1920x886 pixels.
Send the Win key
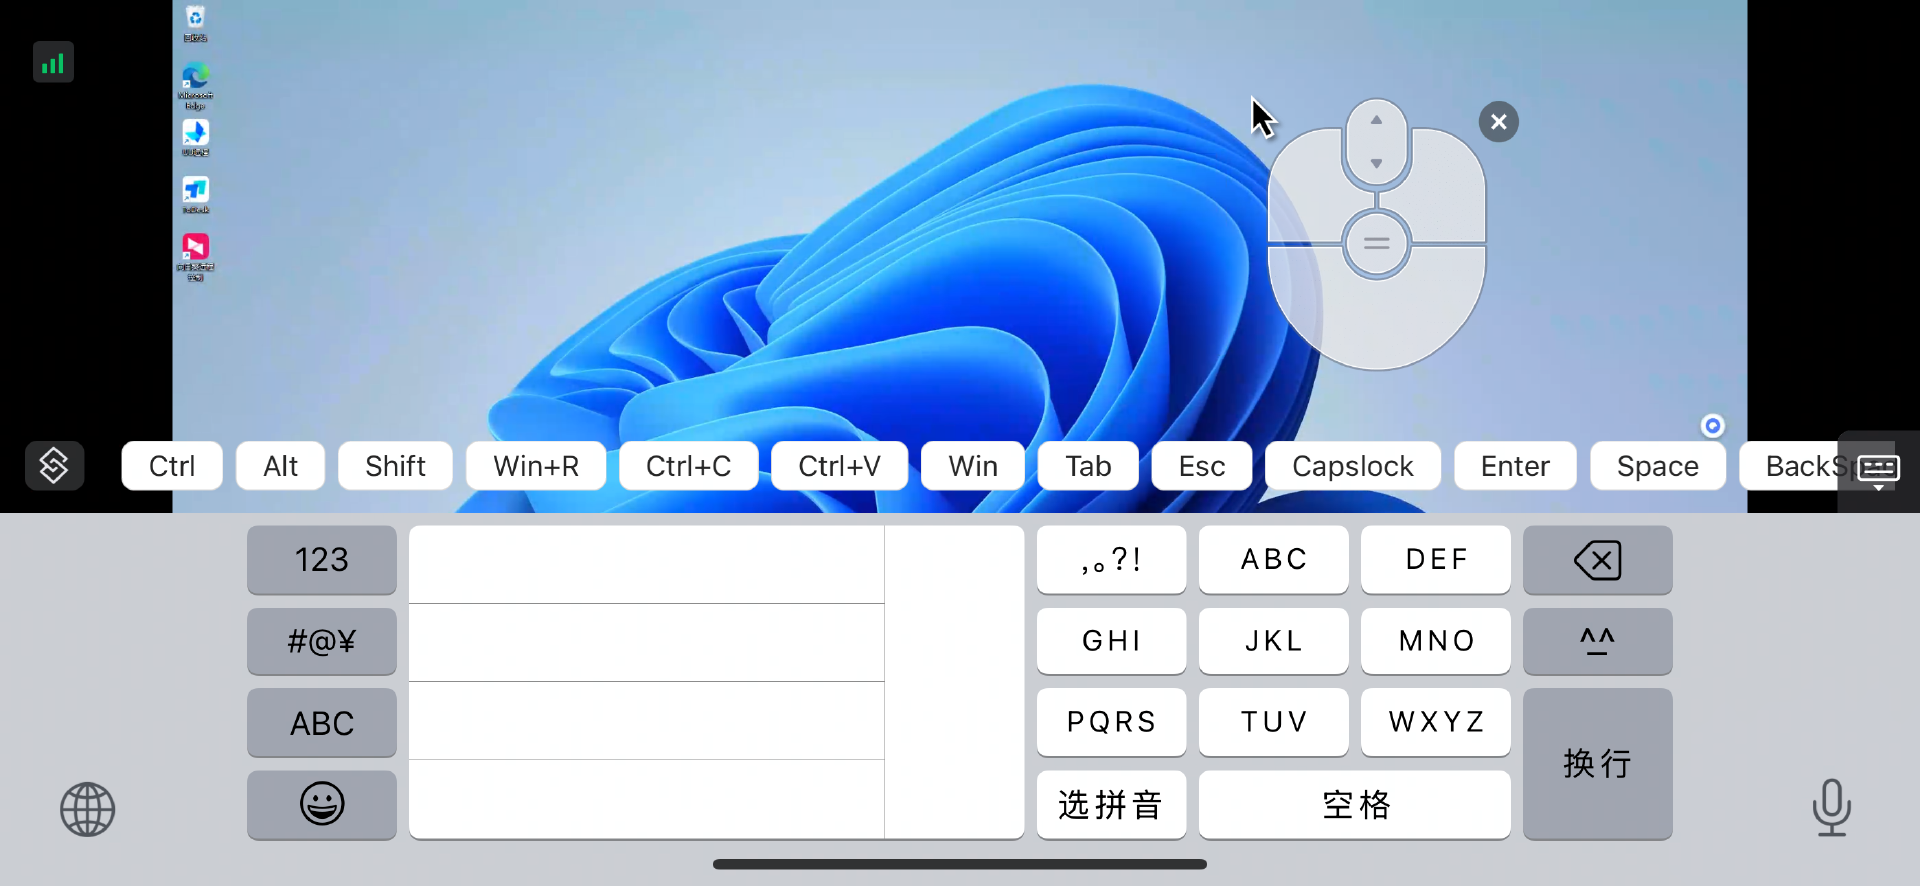(973, 466)
